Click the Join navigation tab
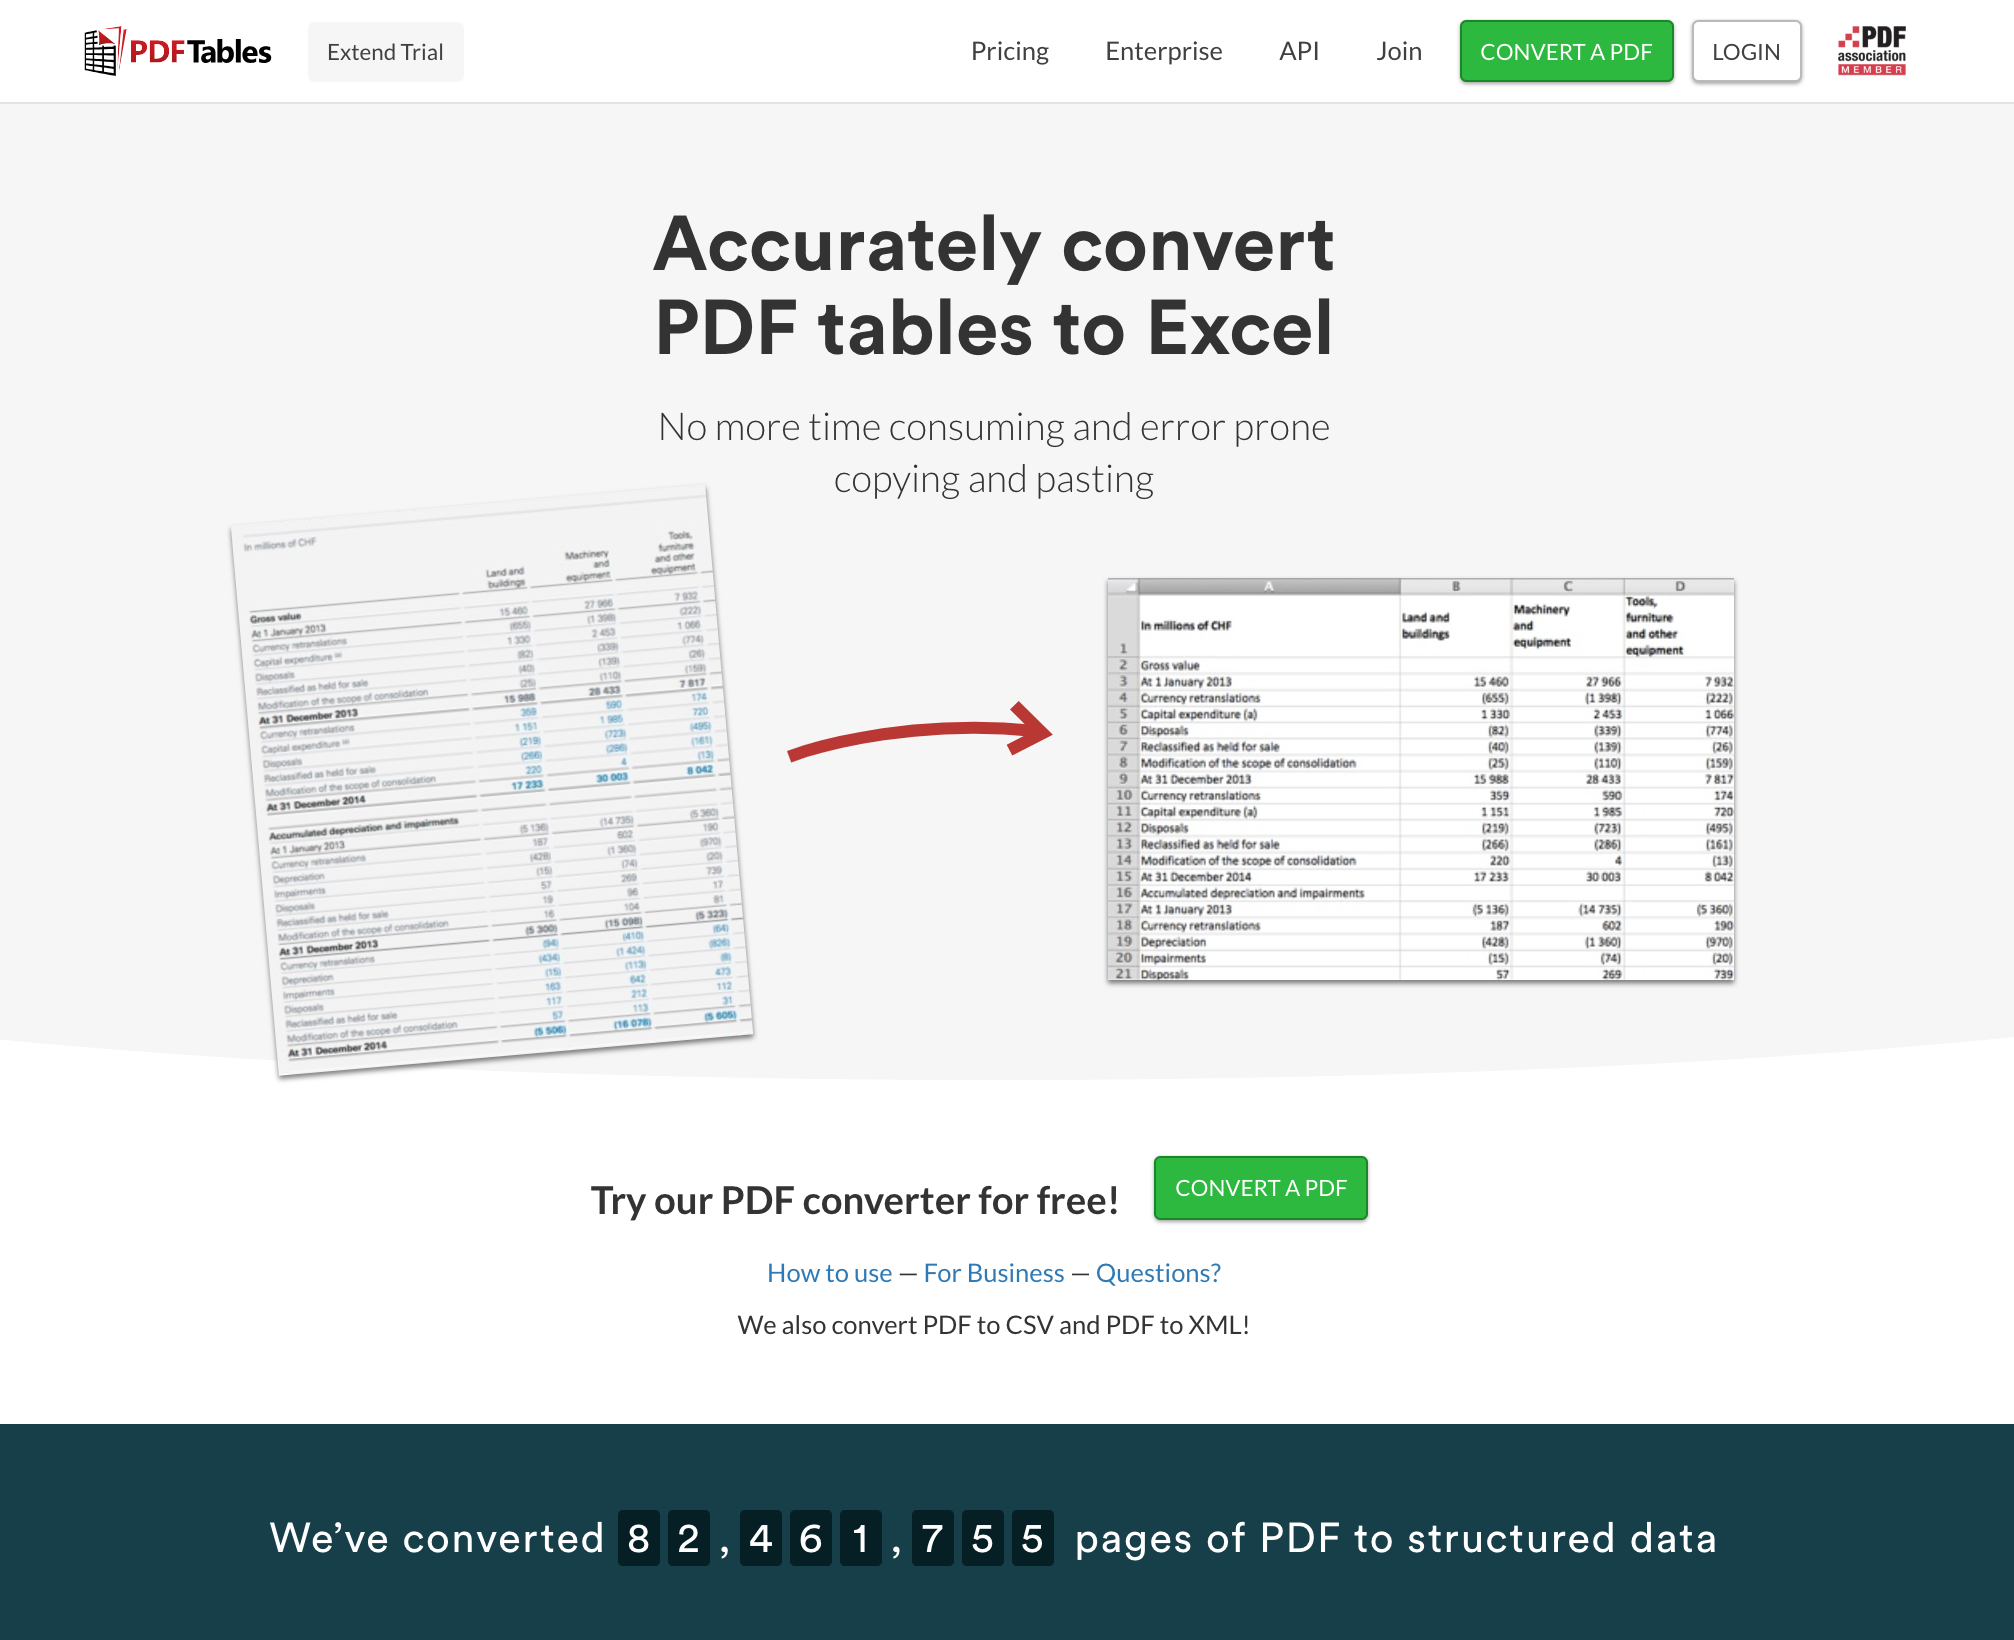This screenshot has width=2014, height=1640. (x=1397, y=50)
